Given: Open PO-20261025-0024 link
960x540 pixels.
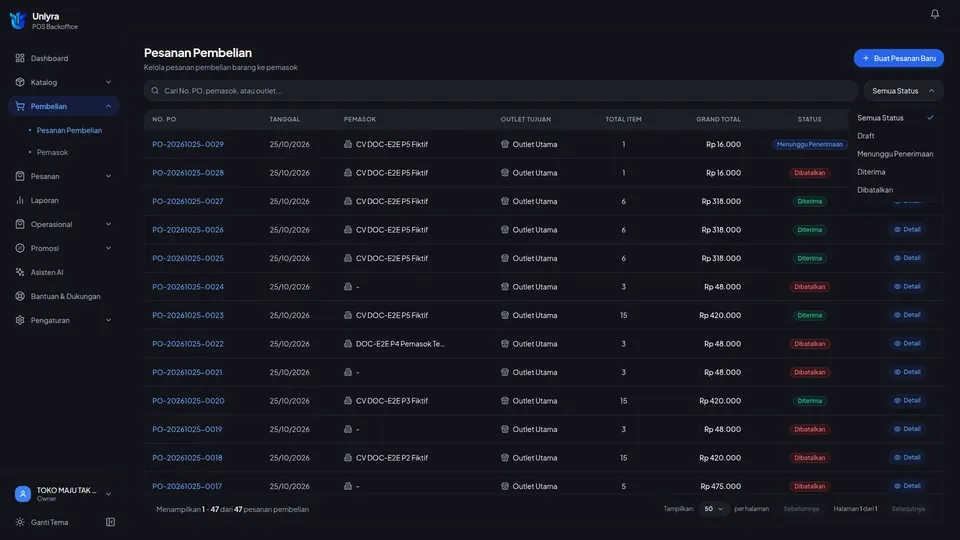Looking at the screenshot, I should tap(188, 287).
